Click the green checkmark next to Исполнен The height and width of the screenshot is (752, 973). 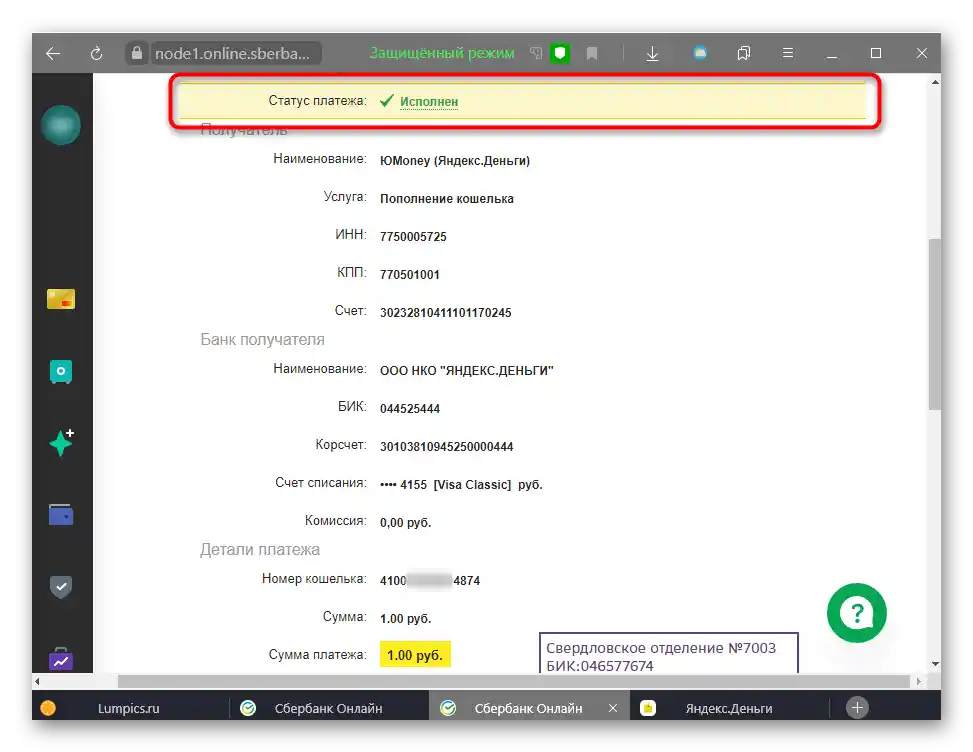(387, 101)
